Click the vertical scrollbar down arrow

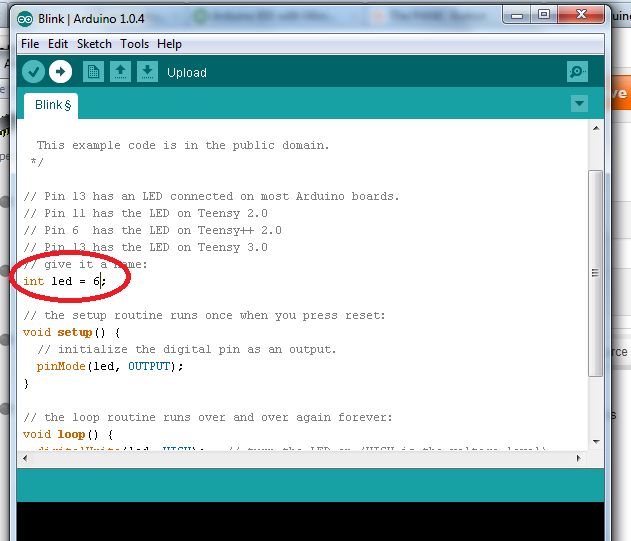[596, 442]
